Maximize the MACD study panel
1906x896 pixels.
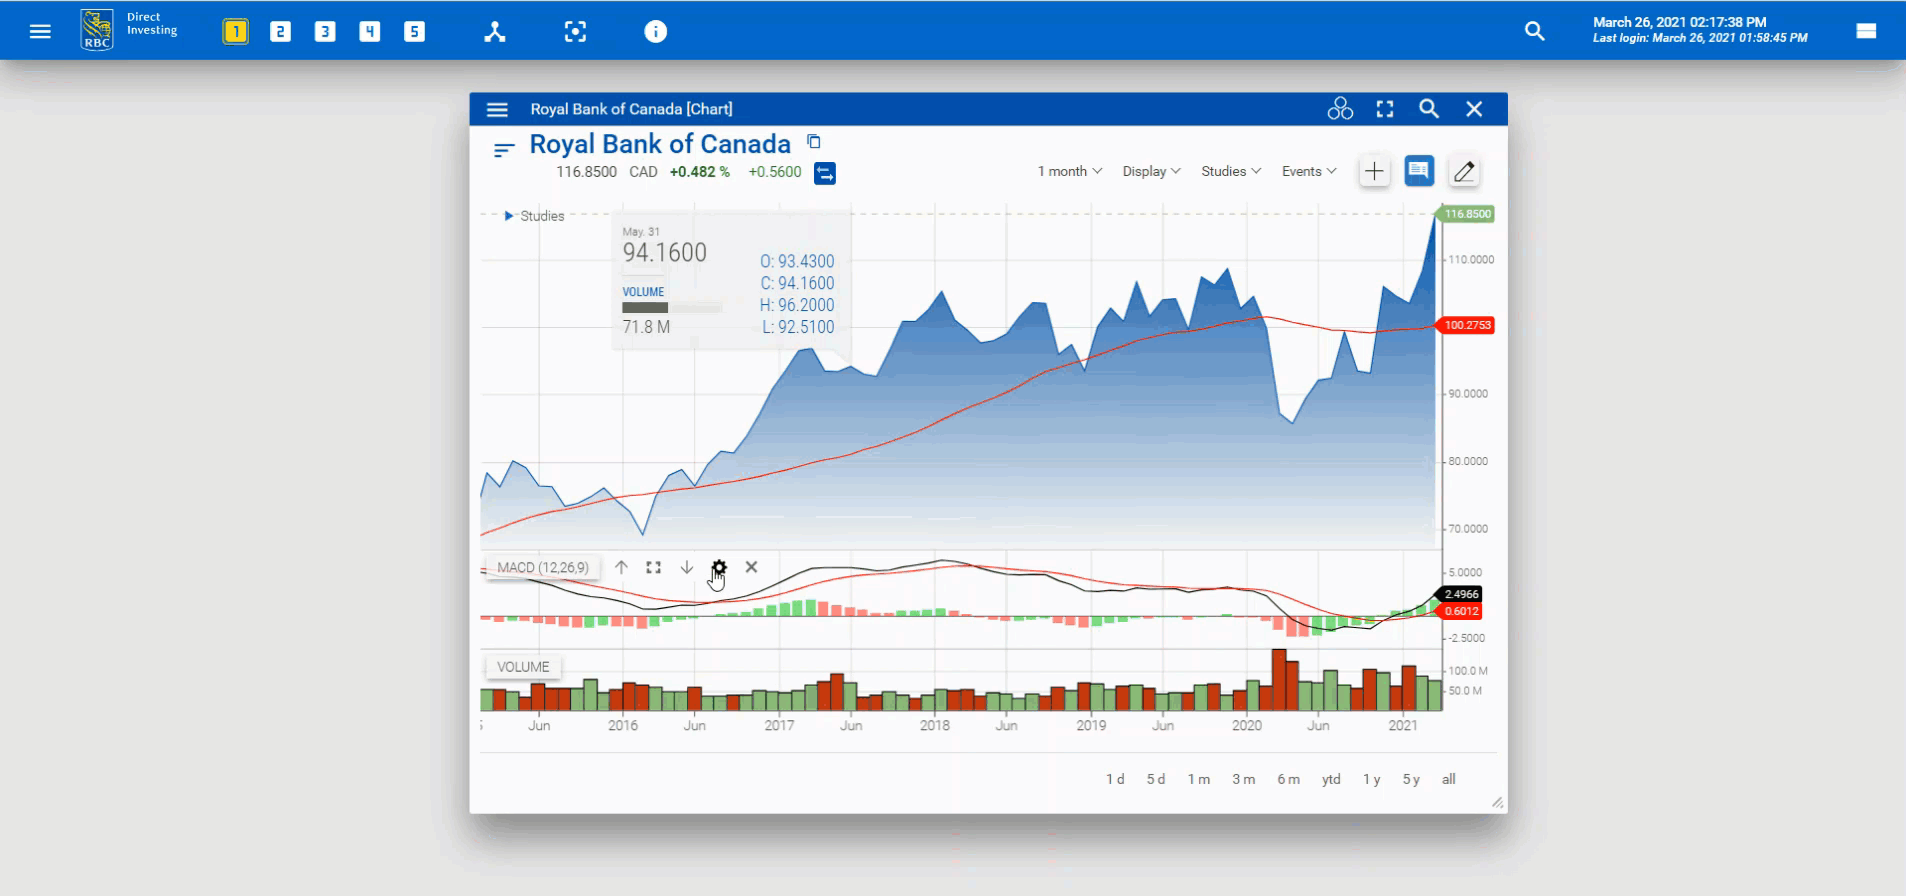[x=653, y=567]
